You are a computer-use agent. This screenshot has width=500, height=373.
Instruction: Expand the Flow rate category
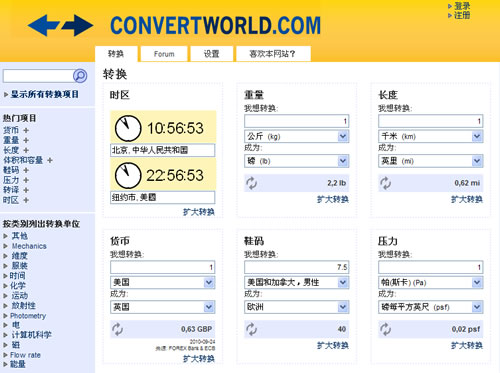click(x=25, y=355)
